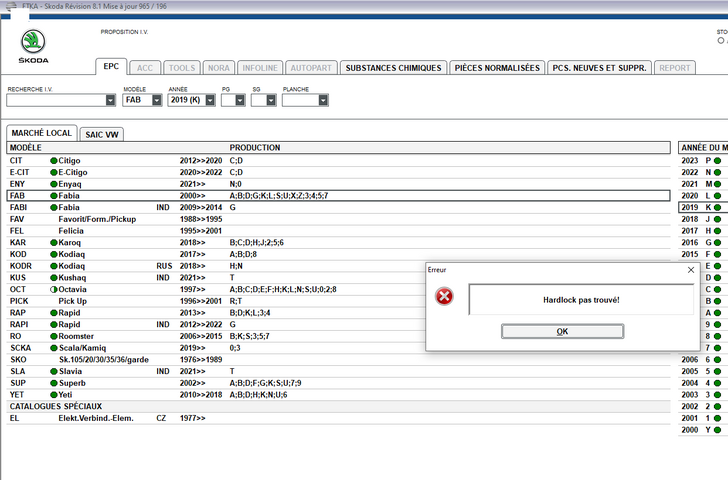
Task: Click green dot for model year 2000 Y
Action: pos(717,430)
